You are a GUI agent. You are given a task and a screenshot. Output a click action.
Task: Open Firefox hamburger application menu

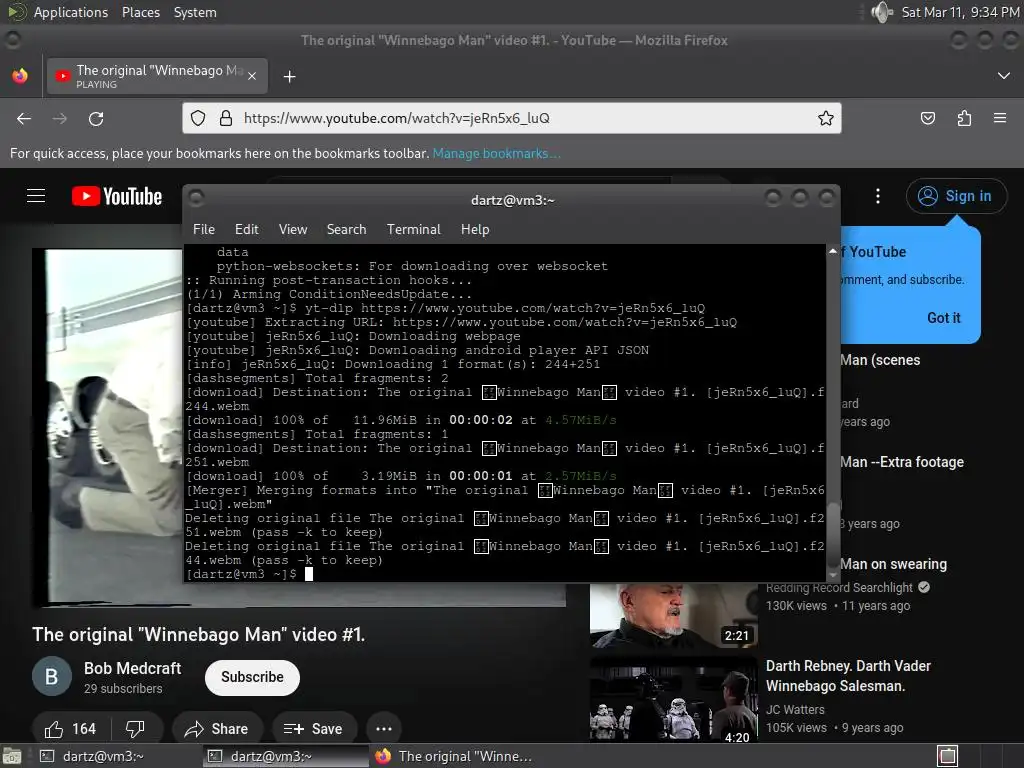tap(1000, 118)
